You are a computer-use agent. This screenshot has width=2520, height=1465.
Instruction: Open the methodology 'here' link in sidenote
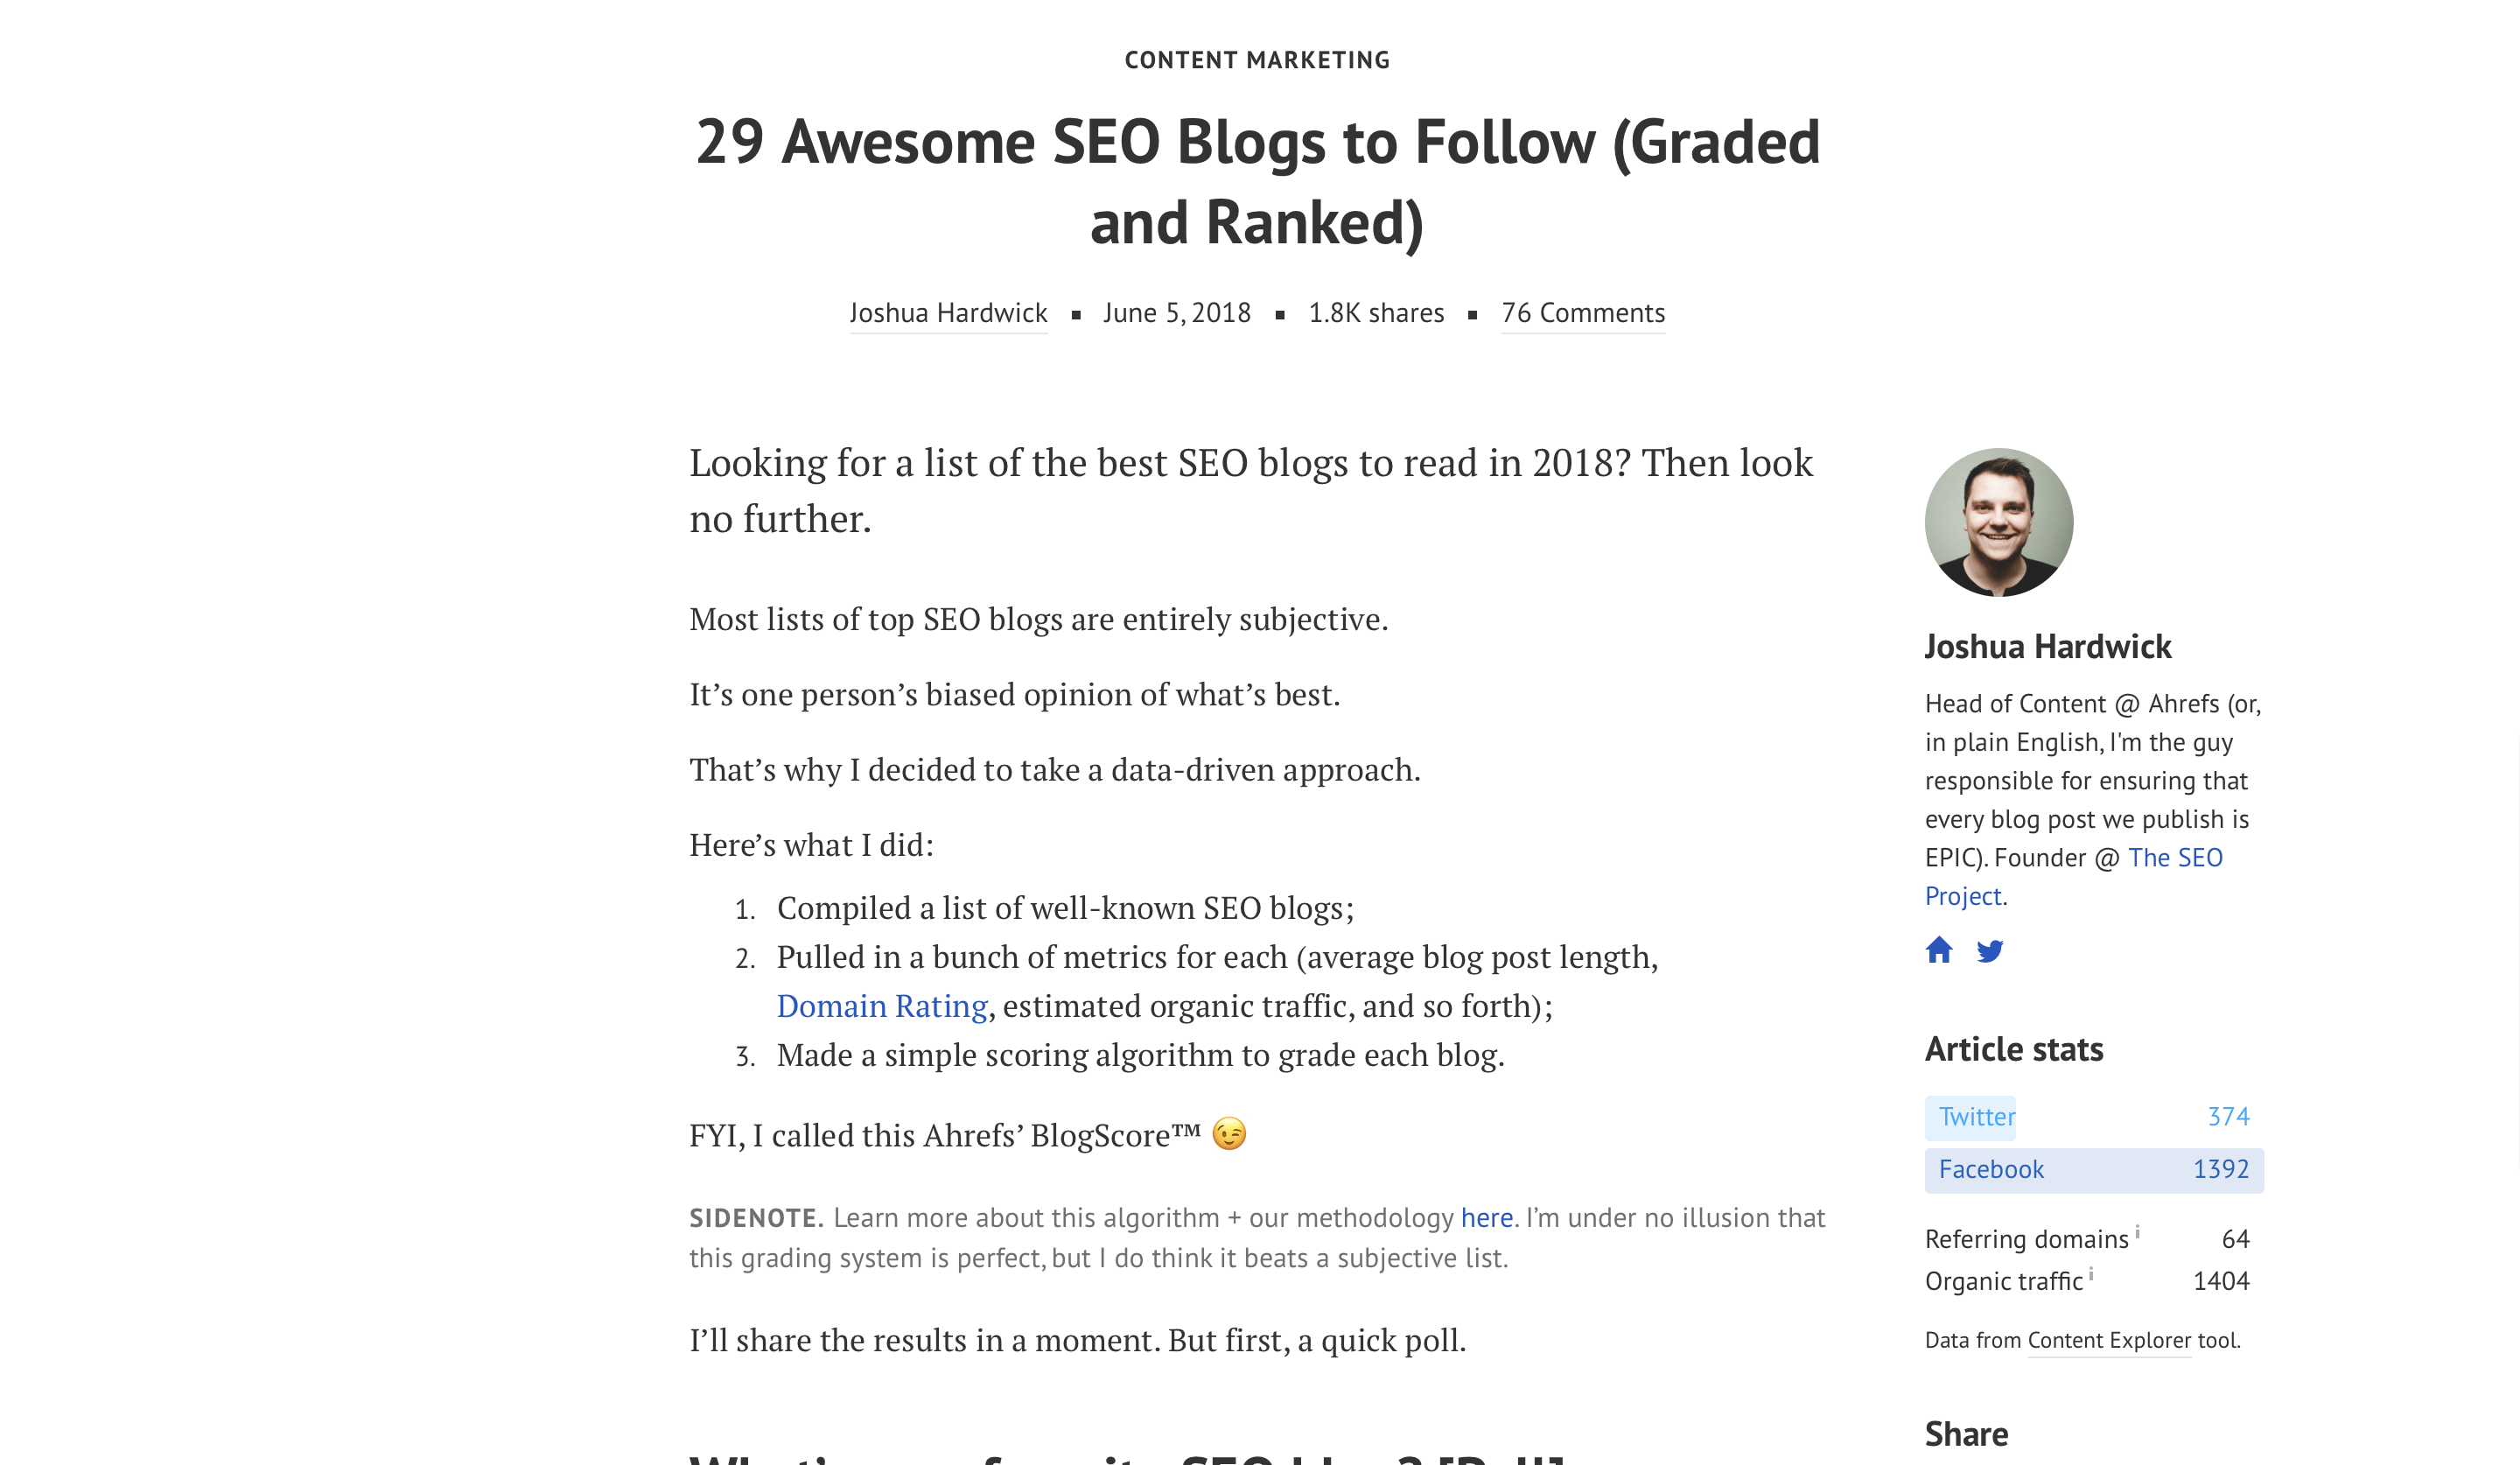1487,1218
